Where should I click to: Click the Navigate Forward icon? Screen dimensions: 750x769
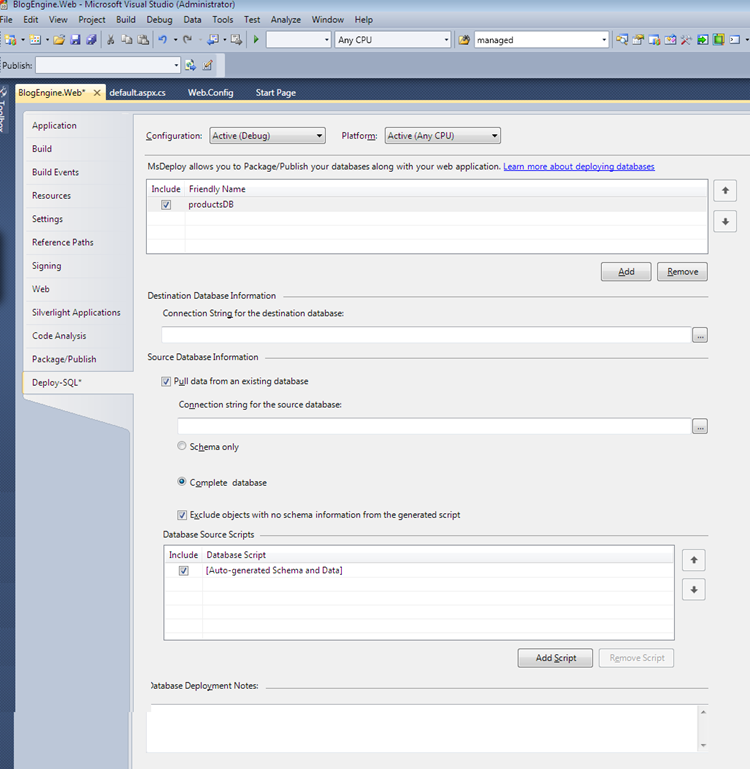point(236,40)
